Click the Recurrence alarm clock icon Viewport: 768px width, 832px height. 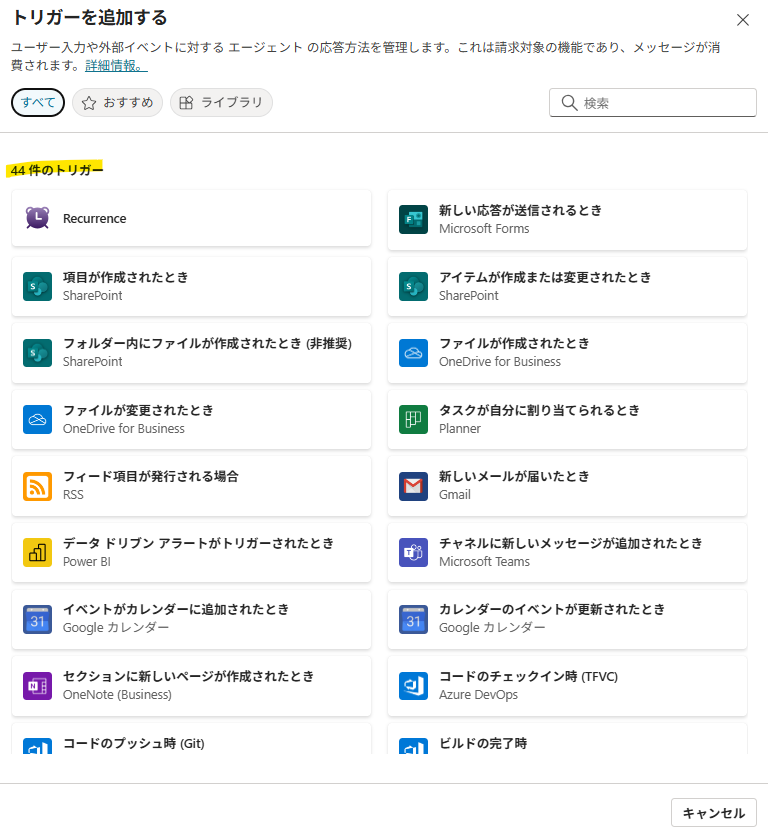[37, 218]
